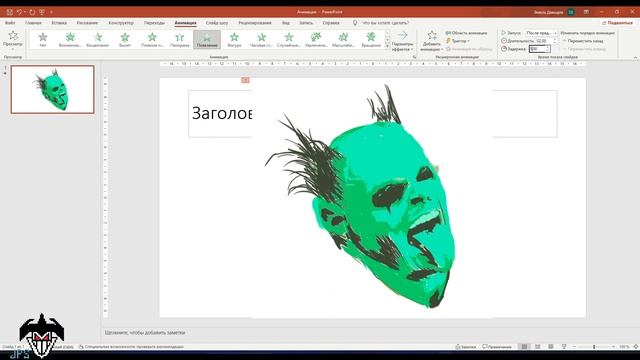Click the zoom slider in the status bar
Viewport: 640px width, 360px height.
594,347
